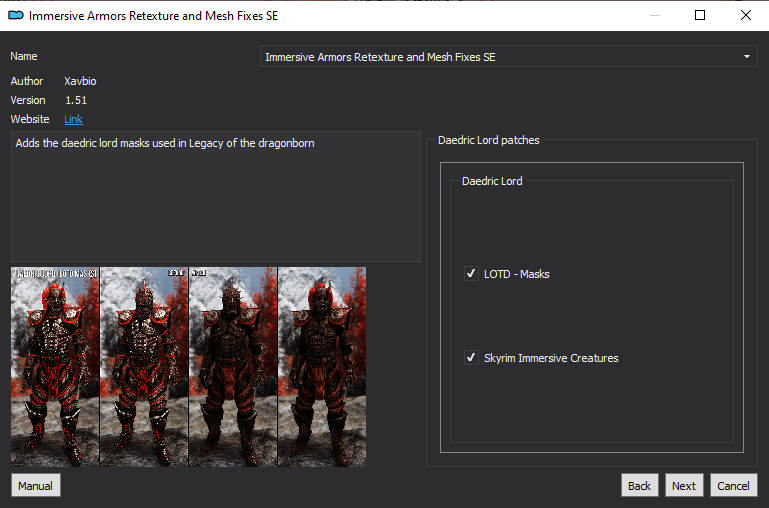Cancel the installer dialog
Viewport: 769px width, 508px height.
tap(733, 485)
